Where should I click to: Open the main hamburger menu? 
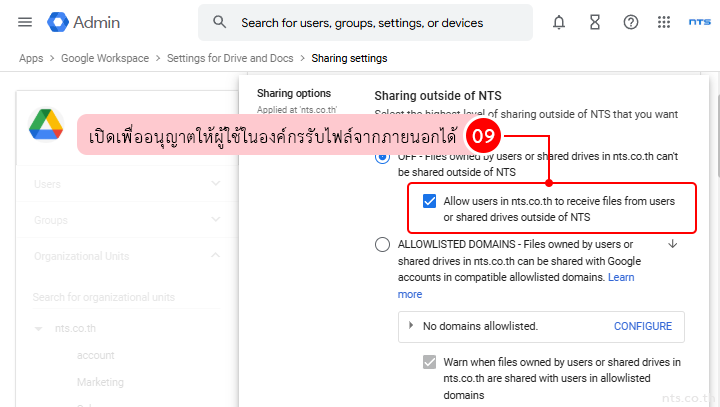pos(25,22)
